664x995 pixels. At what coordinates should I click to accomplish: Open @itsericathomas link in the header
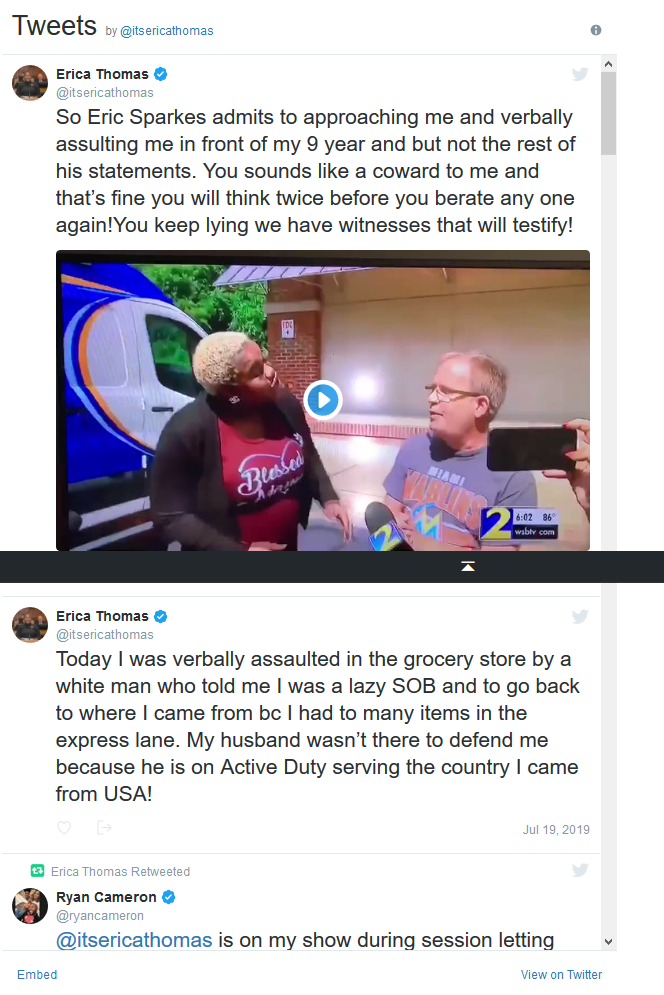[x=166, y=30]
